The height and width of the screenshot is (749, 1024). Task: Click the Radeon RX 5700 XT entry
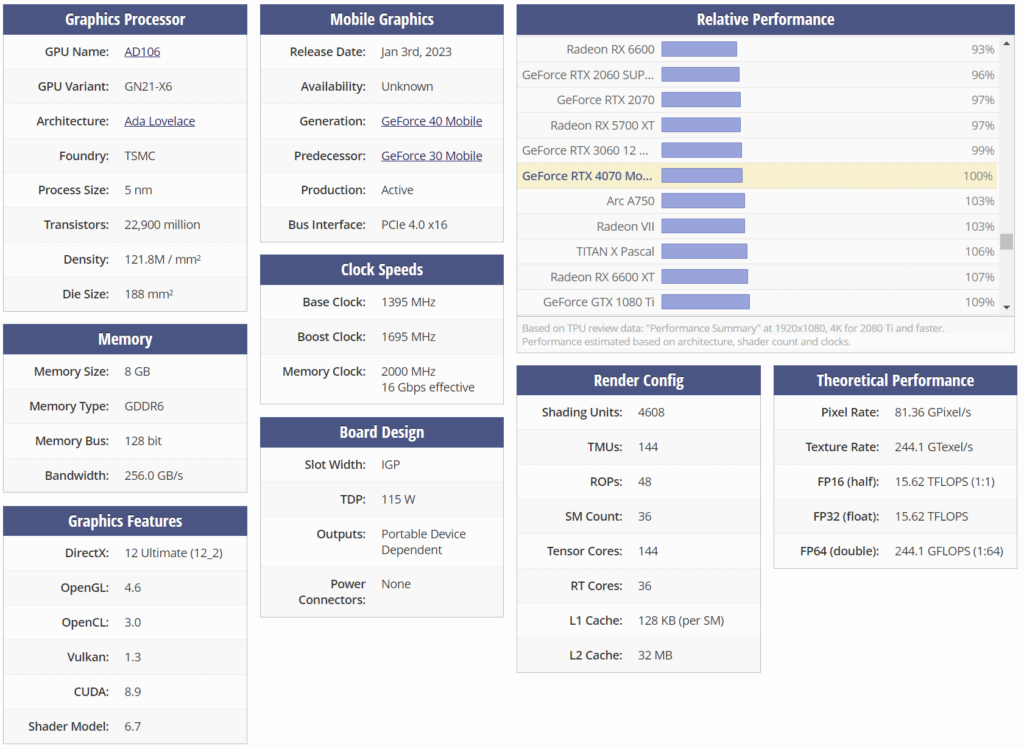602,125
